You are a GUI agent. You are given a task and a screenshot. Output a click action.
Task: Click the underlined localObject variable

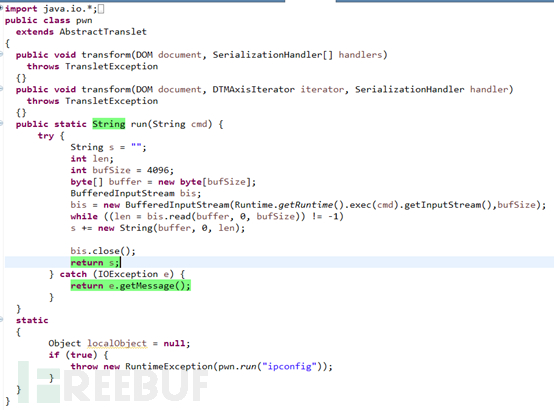coord(117,343)
